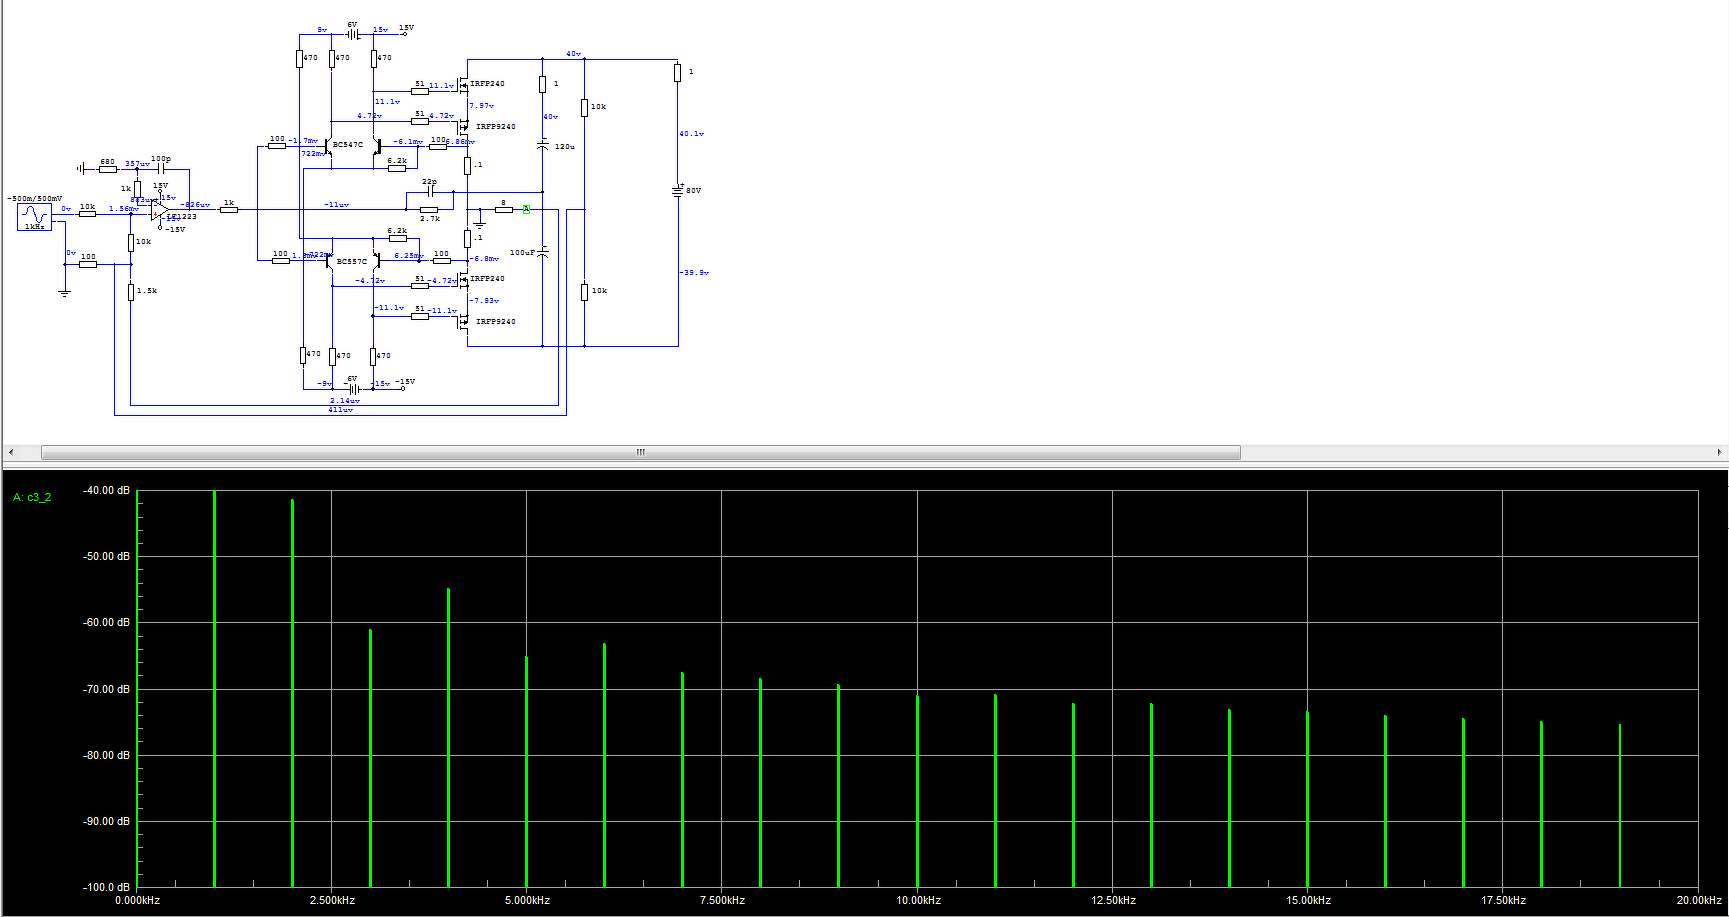Select the top IRFP240 MOSFET
The image size is (1729, 917).
(x=463, y=86)
